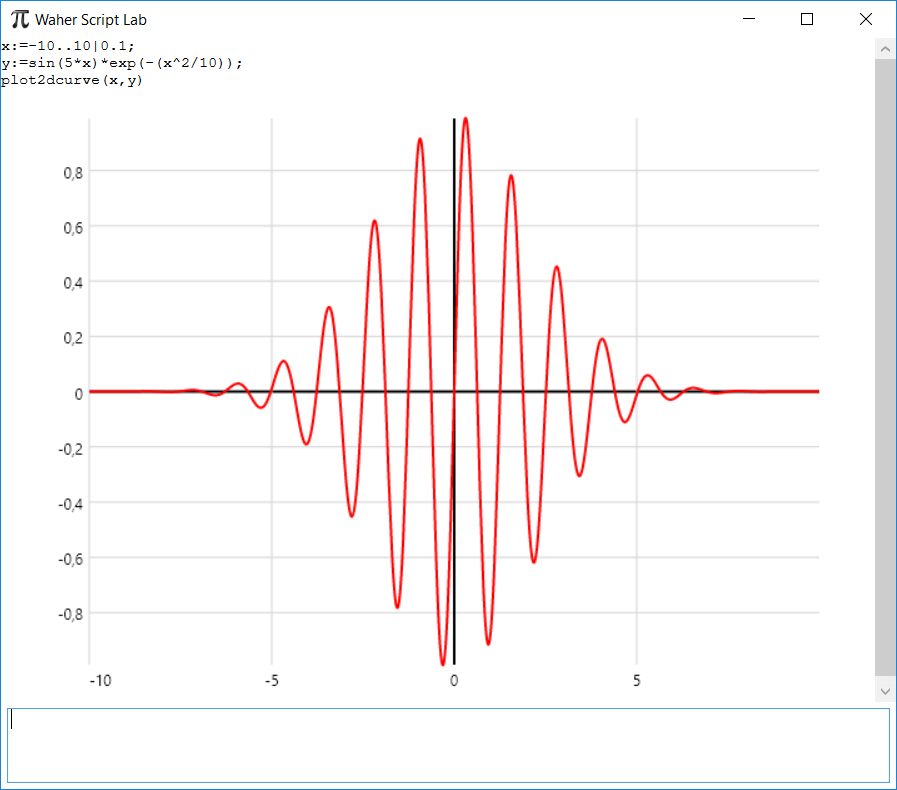Maximize the Waher Script Lab window
This screenshot has height=790, width=897.
(x=807, y=19)
